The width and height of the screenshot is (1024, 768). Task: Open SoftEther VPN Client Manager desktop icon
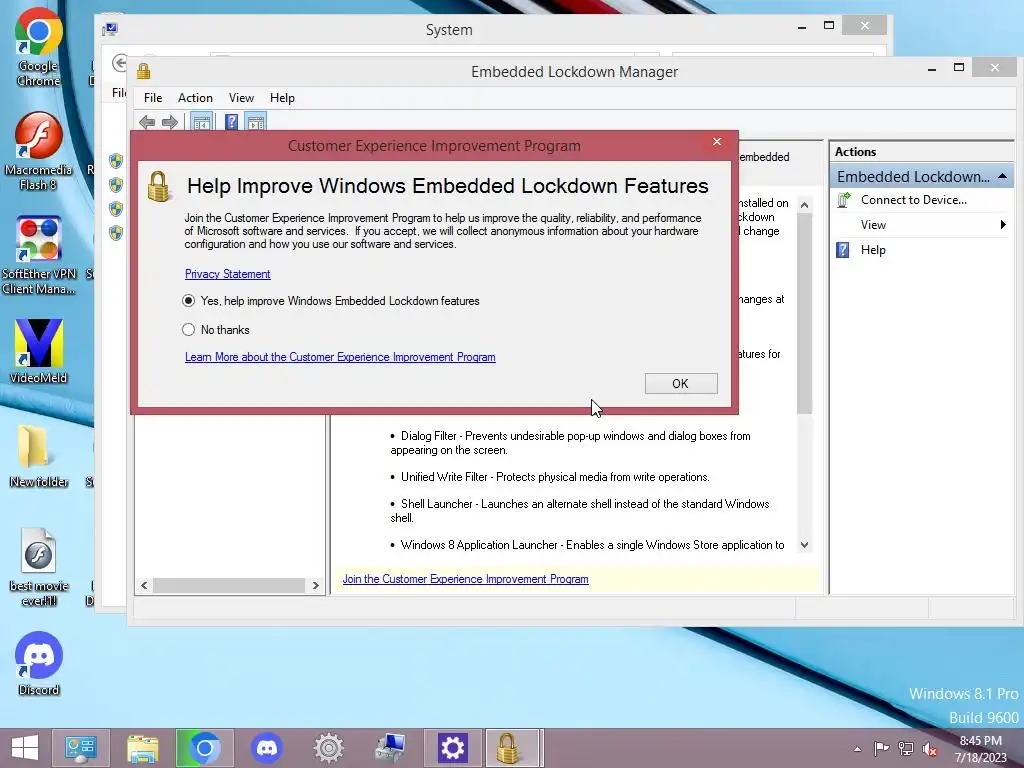click(39, 255)
